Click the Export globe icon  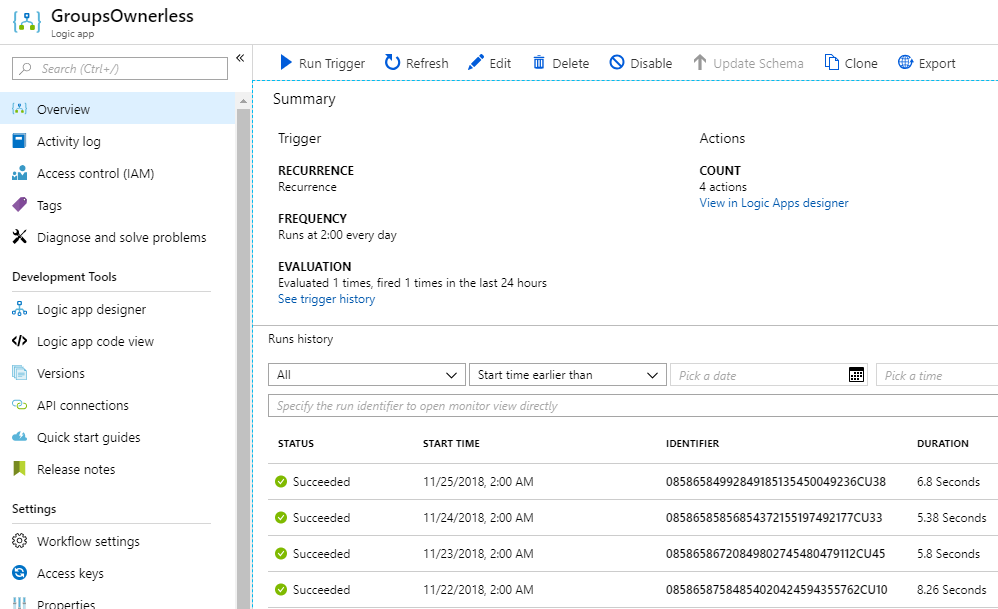point(906,63)
